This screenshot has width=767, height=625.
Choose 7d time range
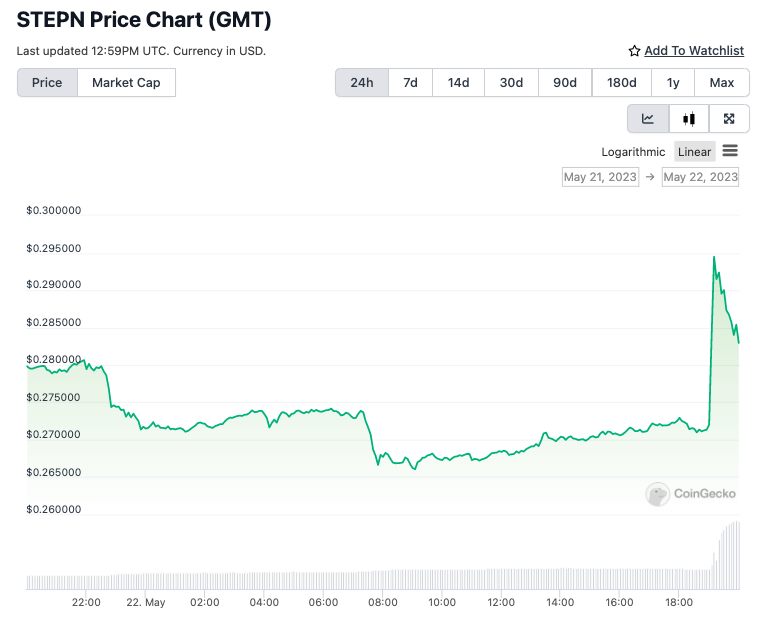click(x=410, y=83)
